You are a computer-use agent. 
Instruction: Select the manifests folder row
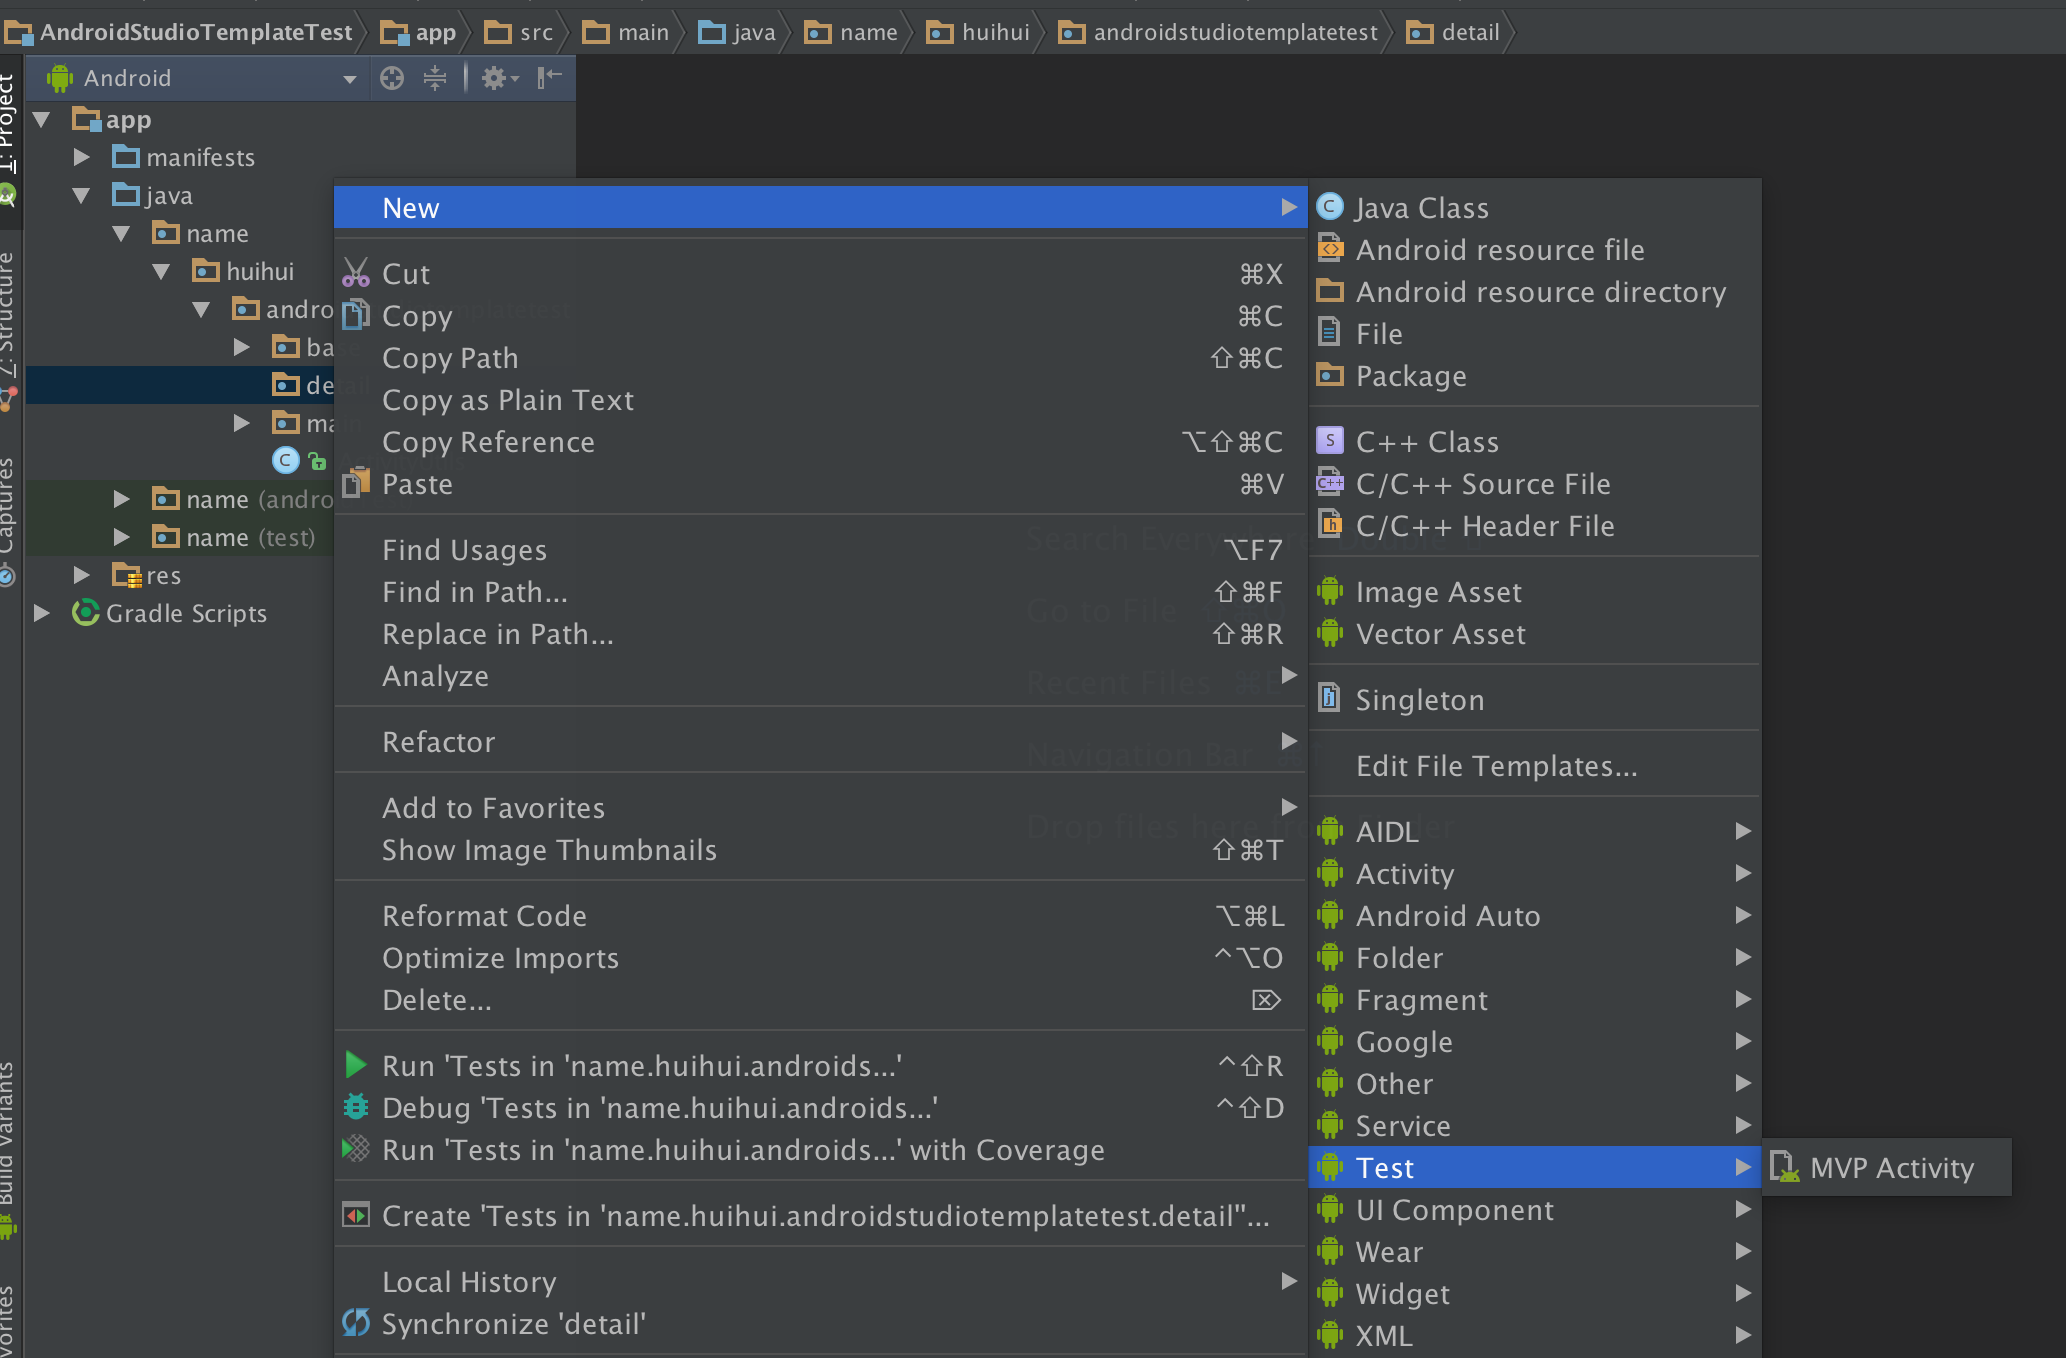point(300,158)
